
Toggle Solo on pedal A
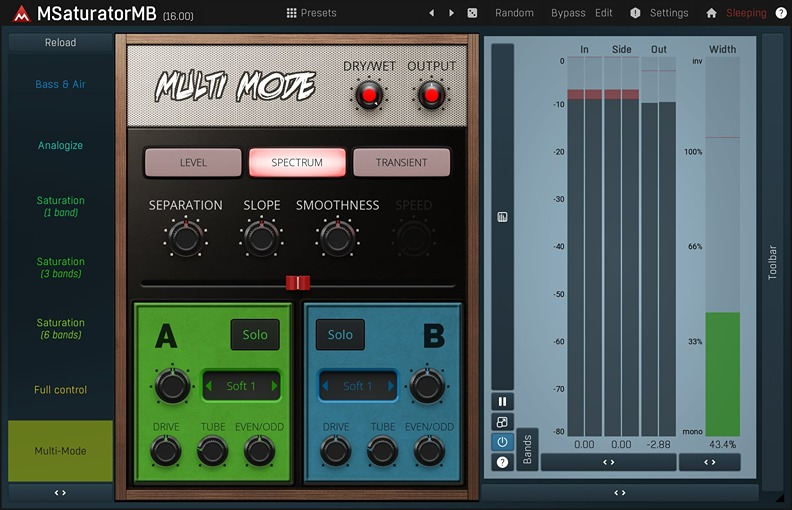pyautogui.click(x=255, y=334)
